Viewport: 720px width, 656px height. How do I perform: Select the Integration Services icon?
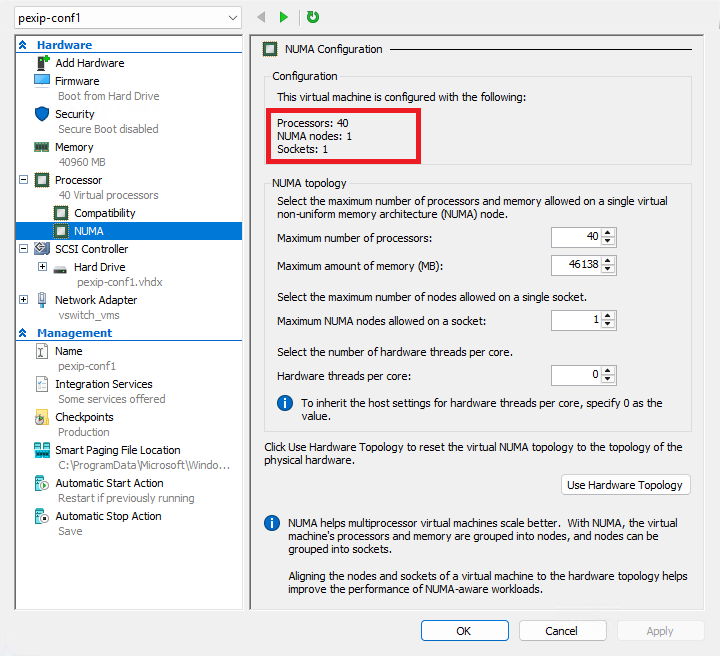point(42,384)
